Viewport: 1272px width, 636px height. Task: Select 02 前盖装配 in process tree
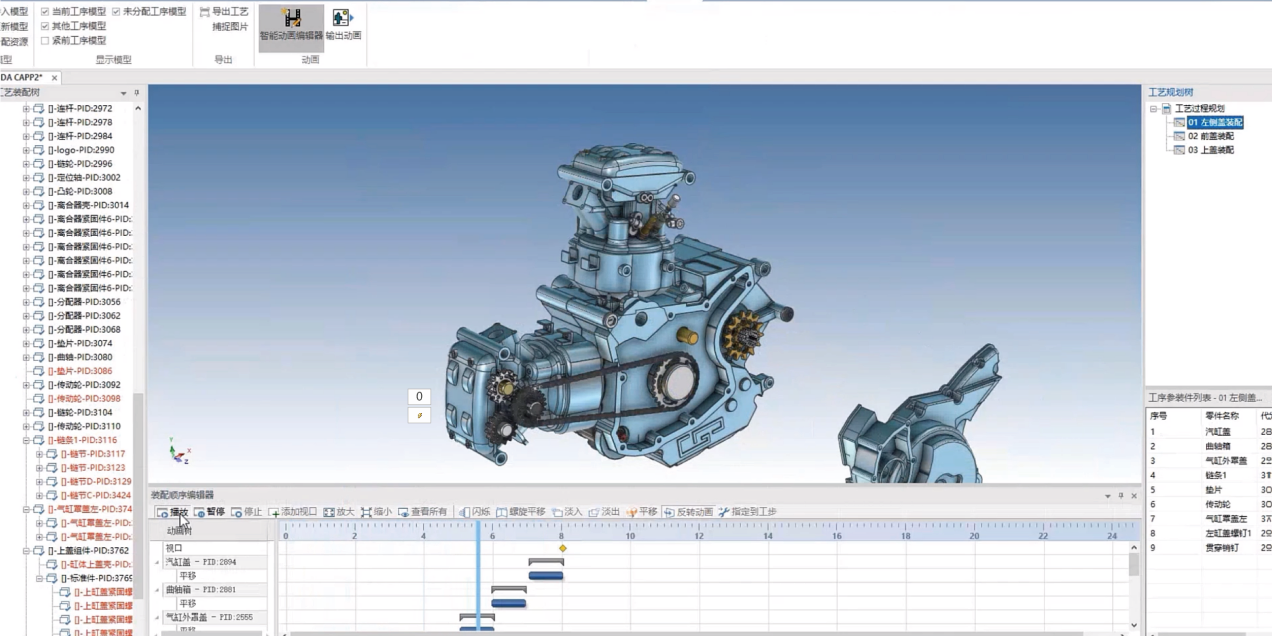pos(1210,136)
